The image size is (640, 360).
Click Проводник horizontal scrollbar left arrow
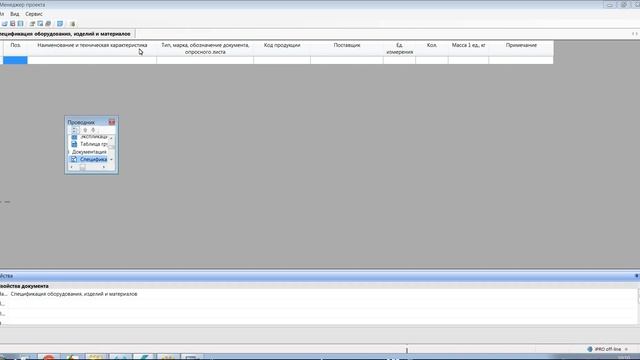click(72, 167)
